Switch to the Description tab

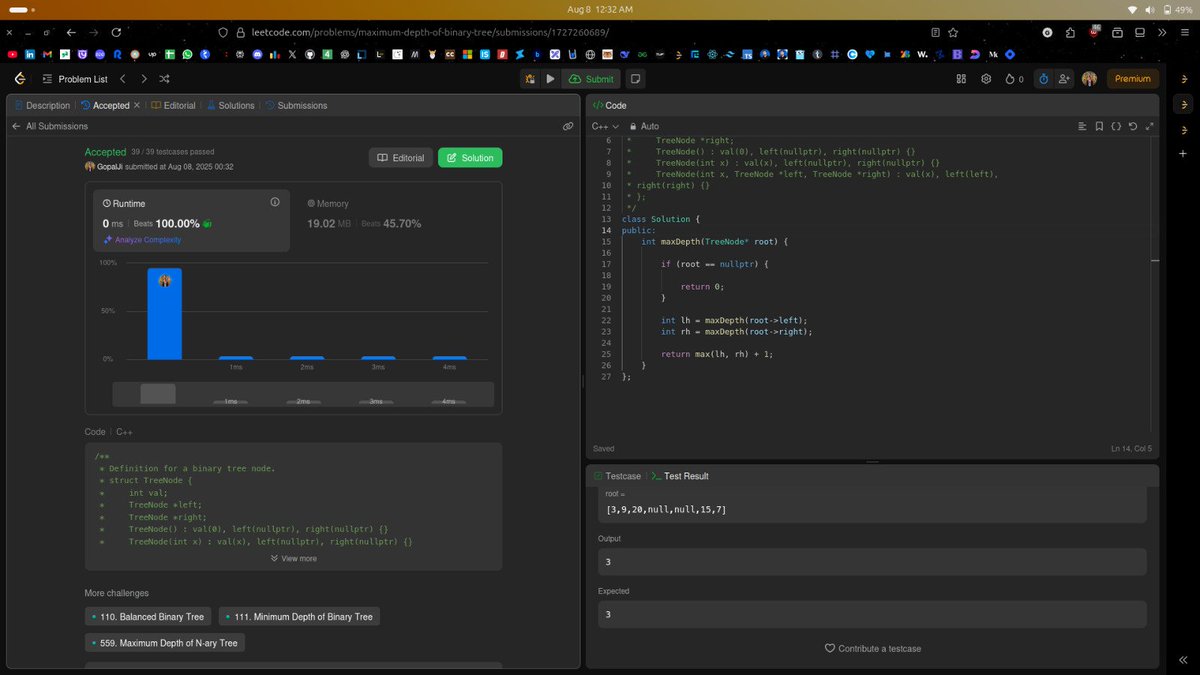click(42, 105)
